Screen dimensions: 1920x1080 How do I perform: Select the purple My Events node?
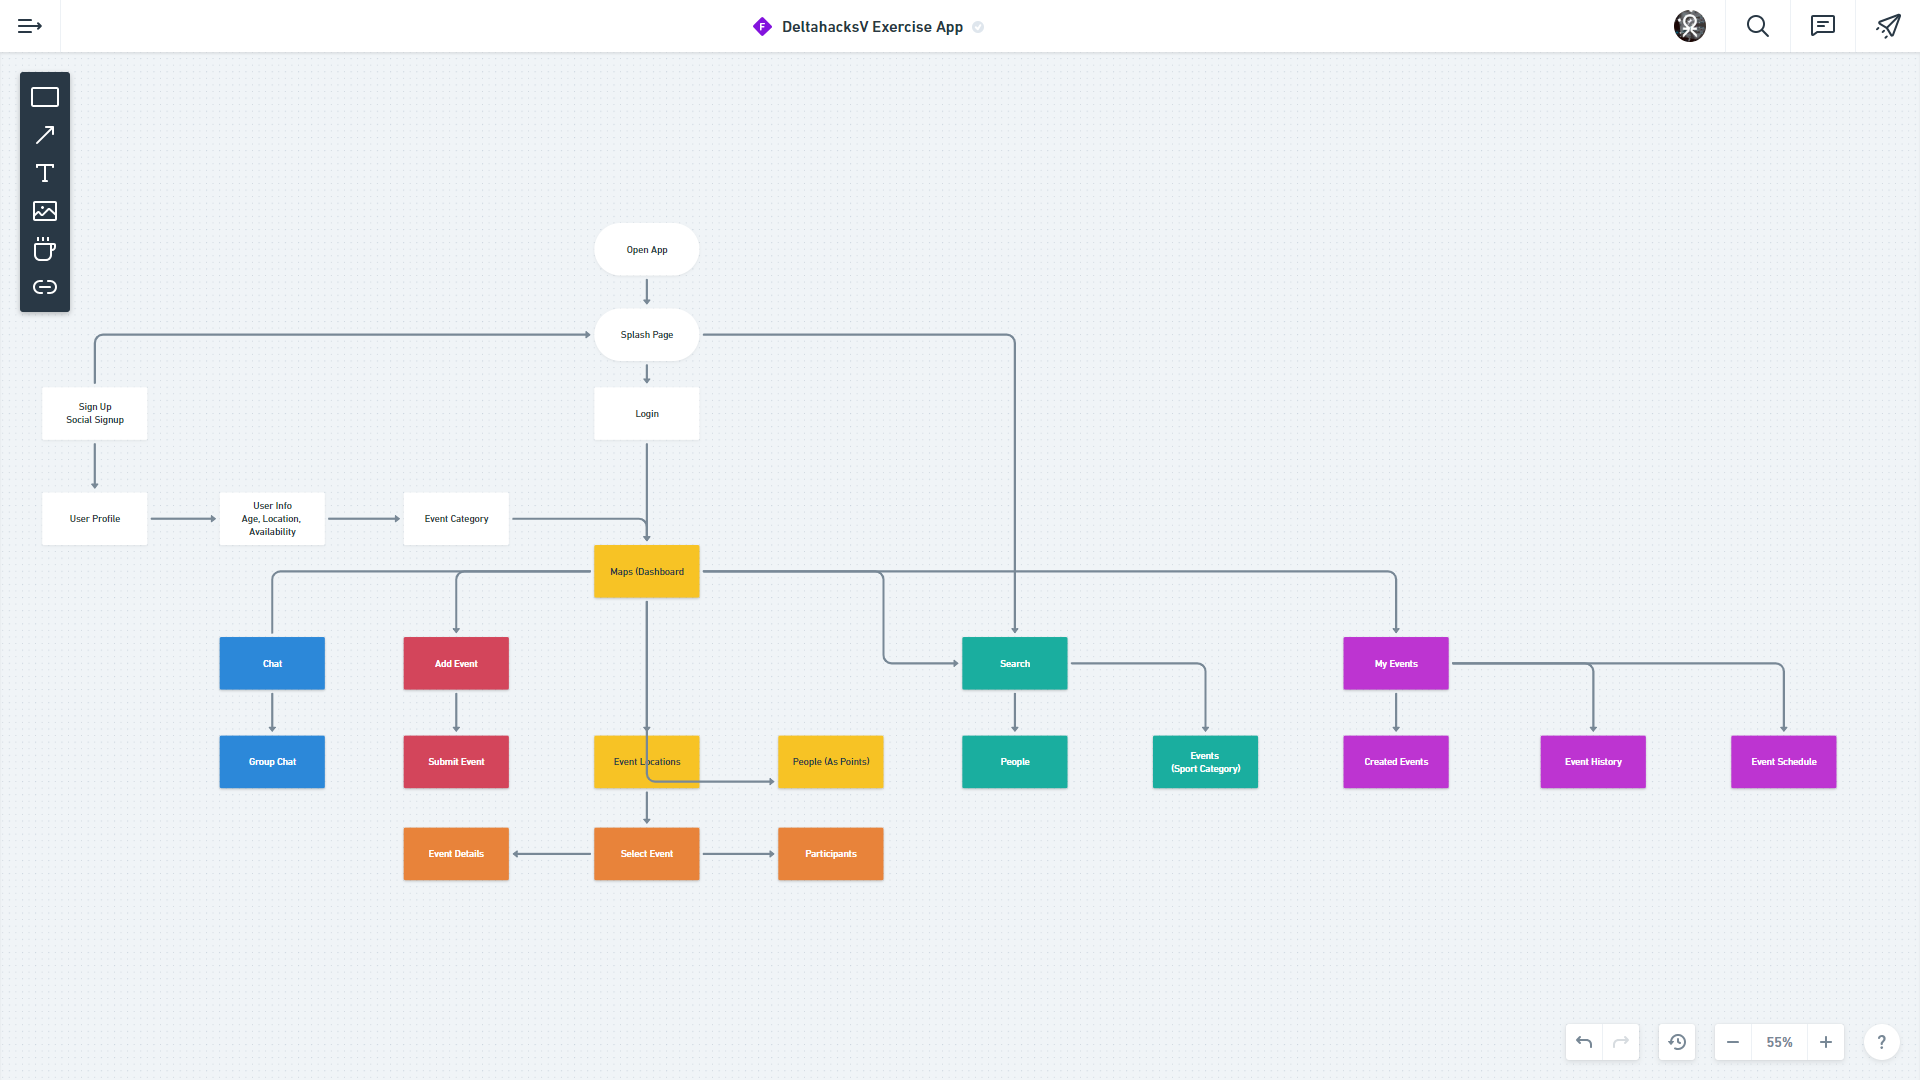tap(1395, 663)
